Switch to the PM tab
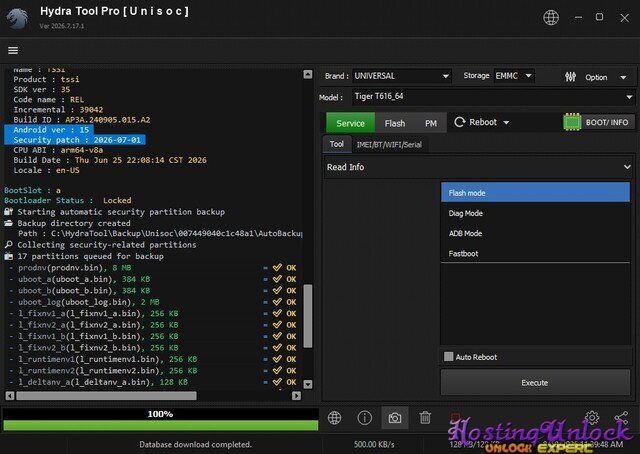 pyautogui.click(x=431, y=123)
